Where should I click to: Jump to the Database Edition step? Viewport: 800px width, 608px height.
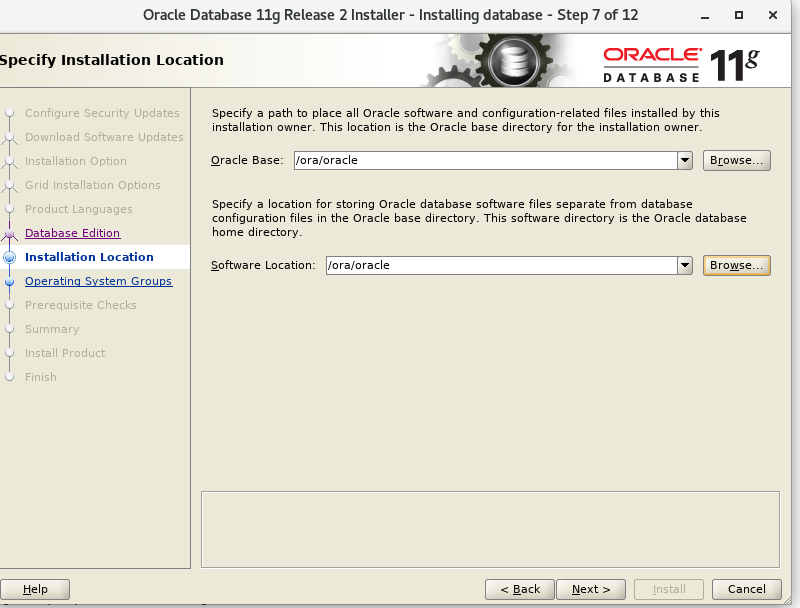72,233
